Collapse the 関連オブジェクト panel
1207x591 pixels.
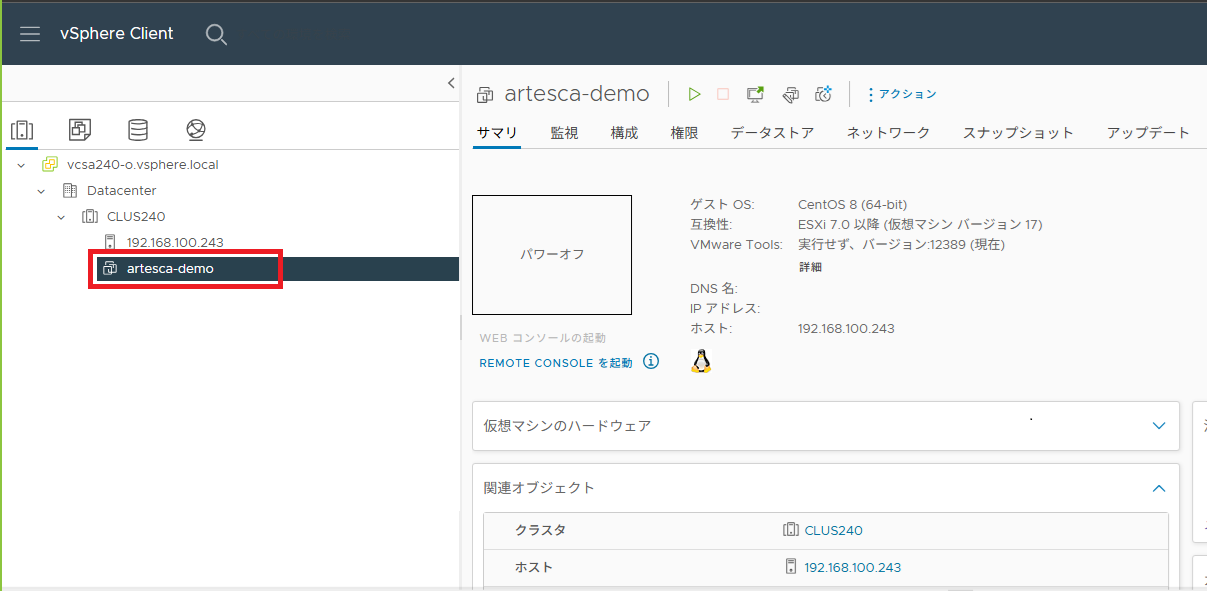point(1159,488)
